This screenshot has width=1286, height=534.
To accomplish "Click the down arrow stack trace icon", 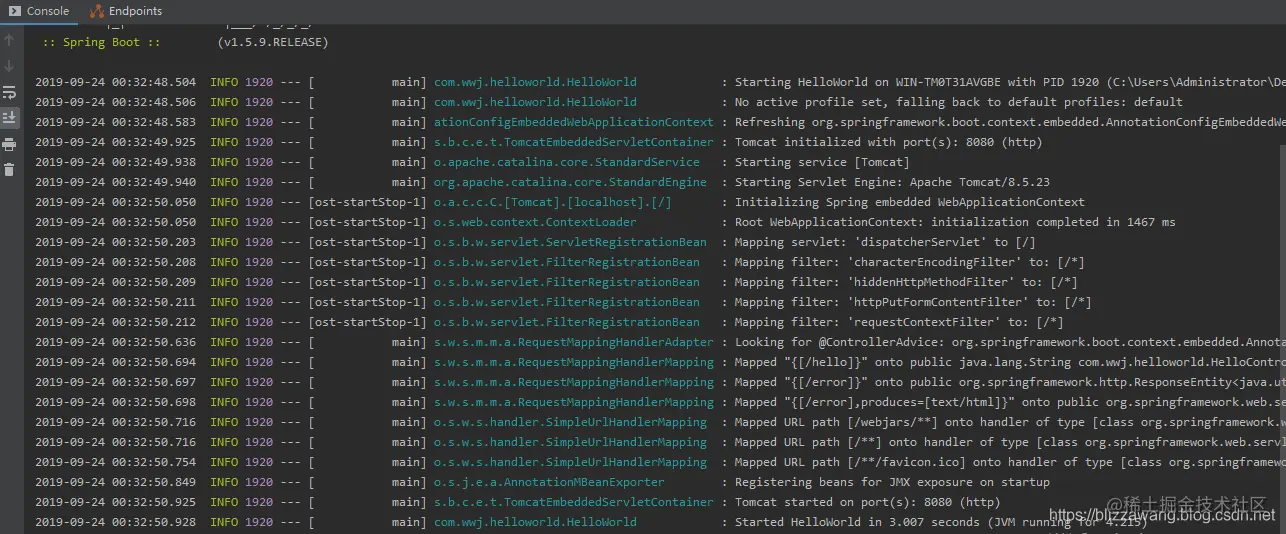I will point(10,66).
